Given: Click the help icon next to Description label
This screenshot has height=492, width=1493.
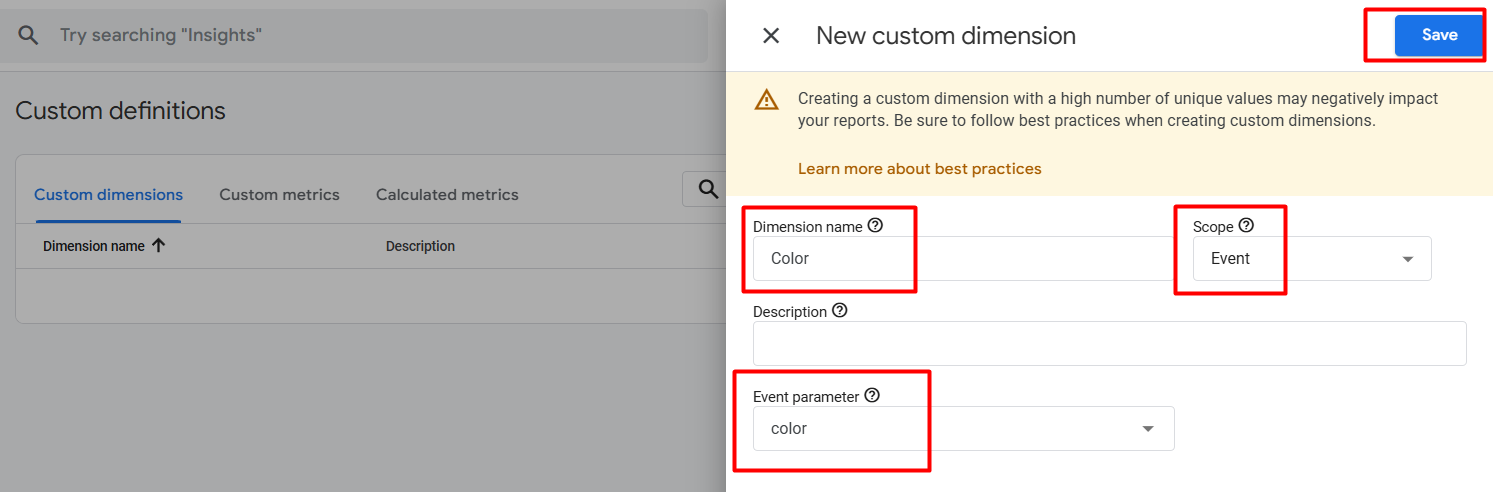Looking at the screenshot, I should click(840, 311).
